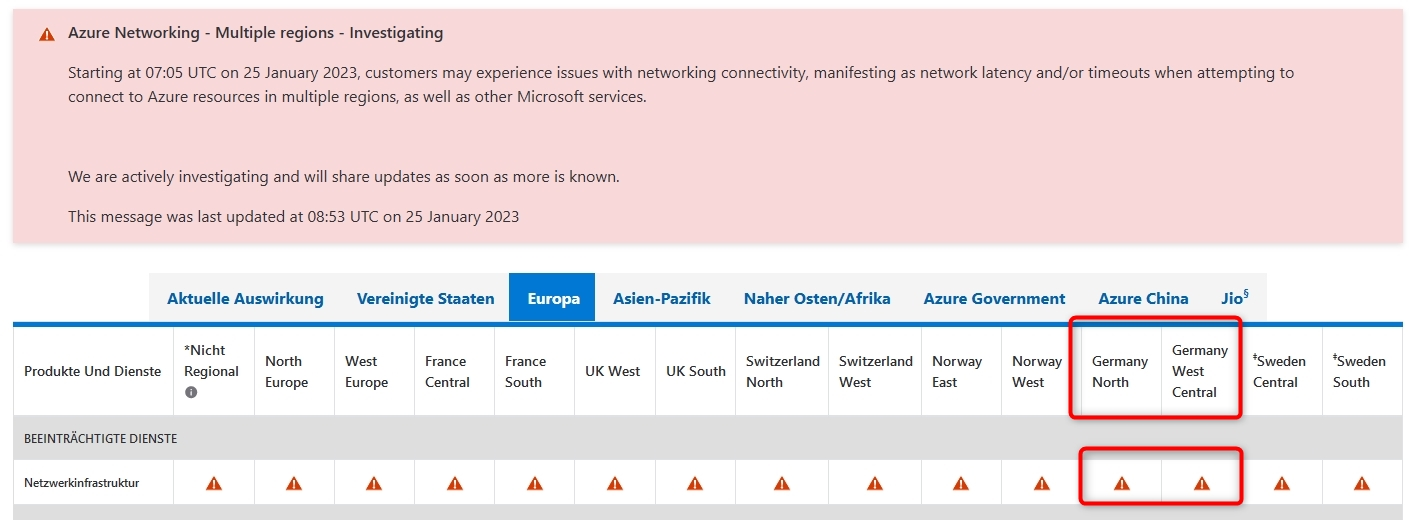The height and width of the screenshot is (520, 1418).
Task: Click the Switzerland North warning icon
Action: (x=782, y=483)
